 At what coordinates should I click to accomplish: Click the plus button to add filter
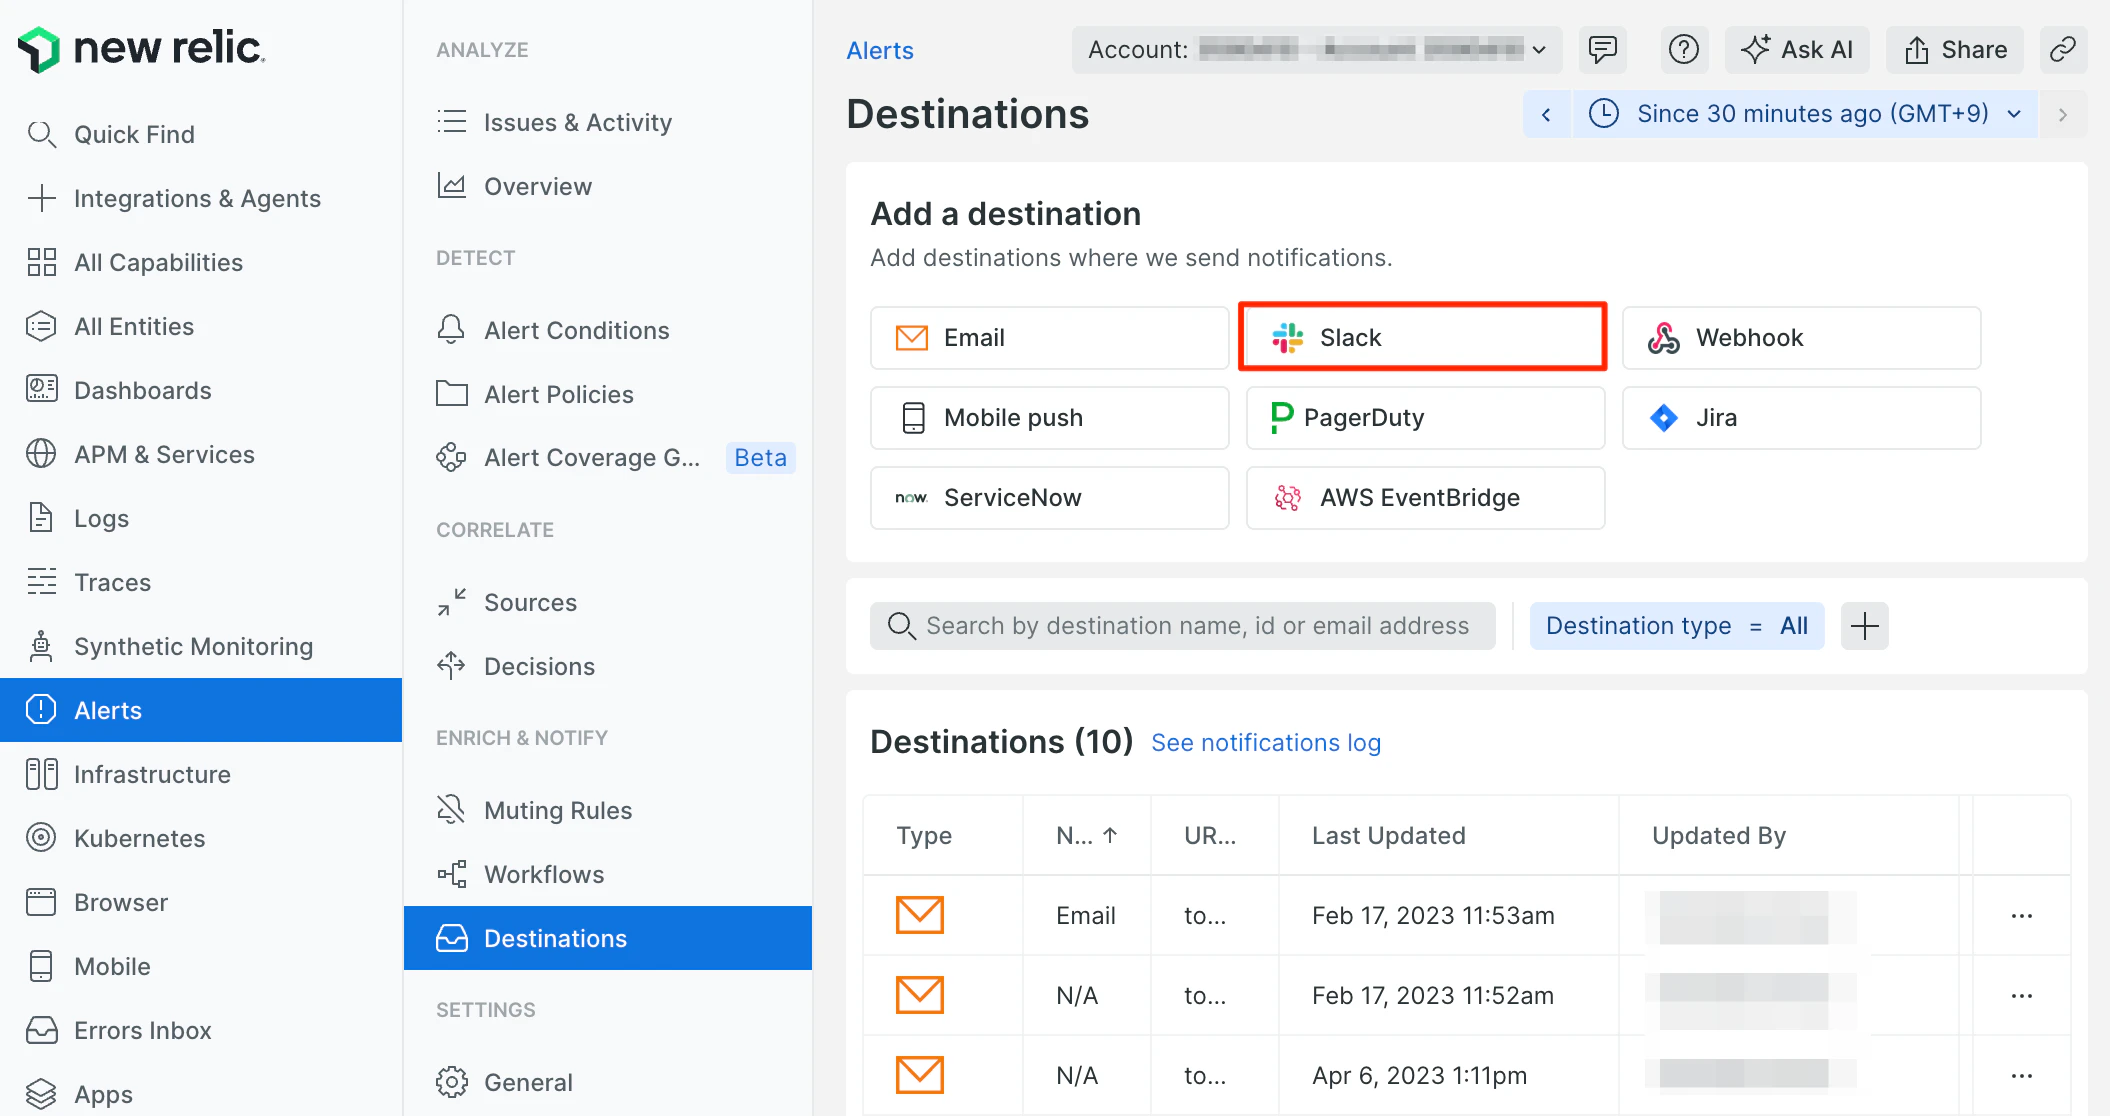pos(1865,626)
